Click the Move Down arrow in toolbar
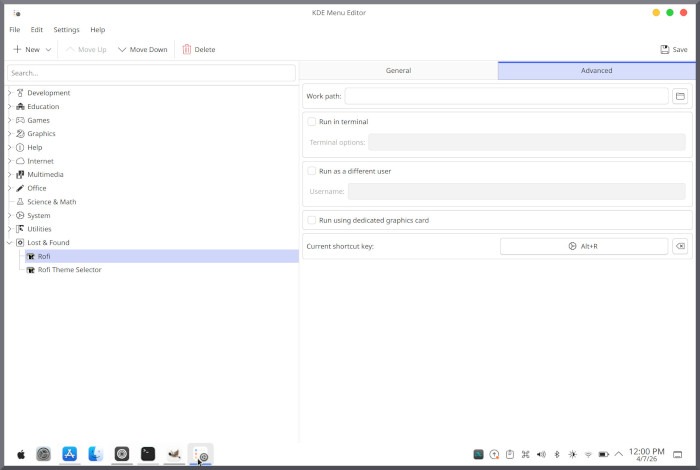 click(x=122, y=49)
